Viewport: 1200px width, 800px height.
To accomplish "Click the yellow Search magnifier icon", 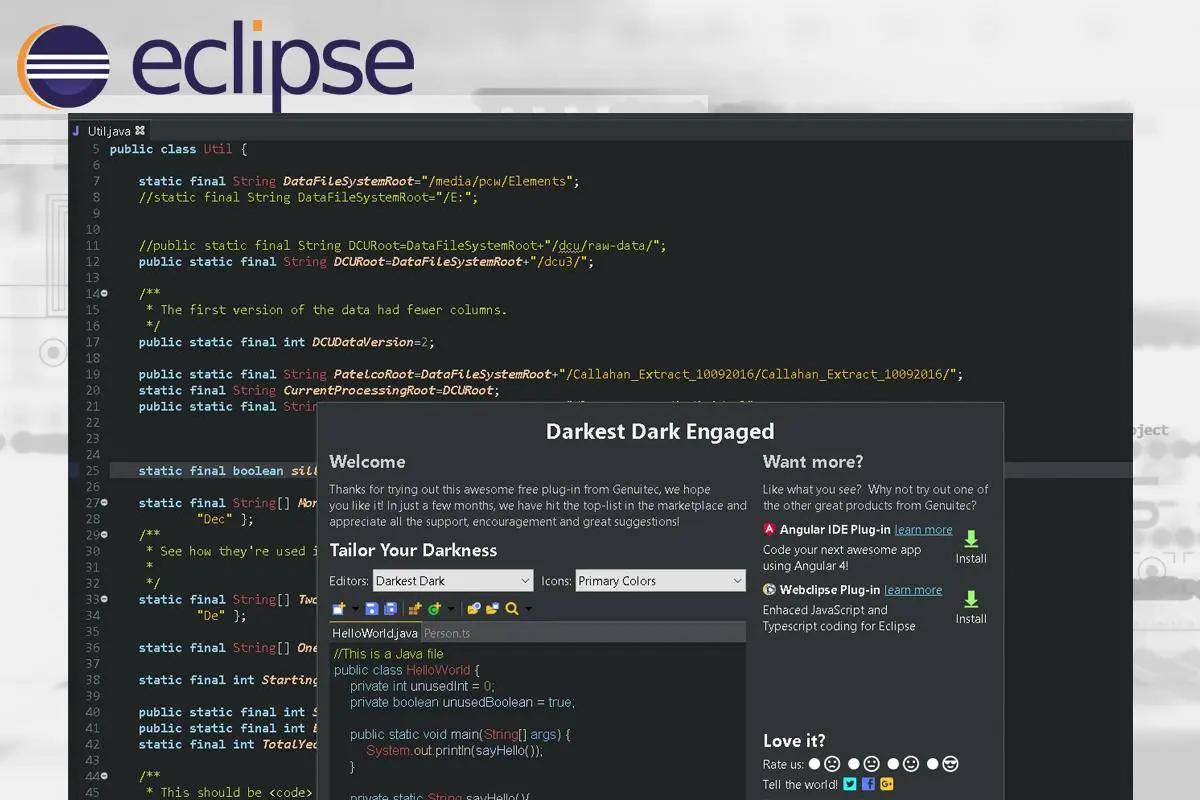I will [512, 608].
